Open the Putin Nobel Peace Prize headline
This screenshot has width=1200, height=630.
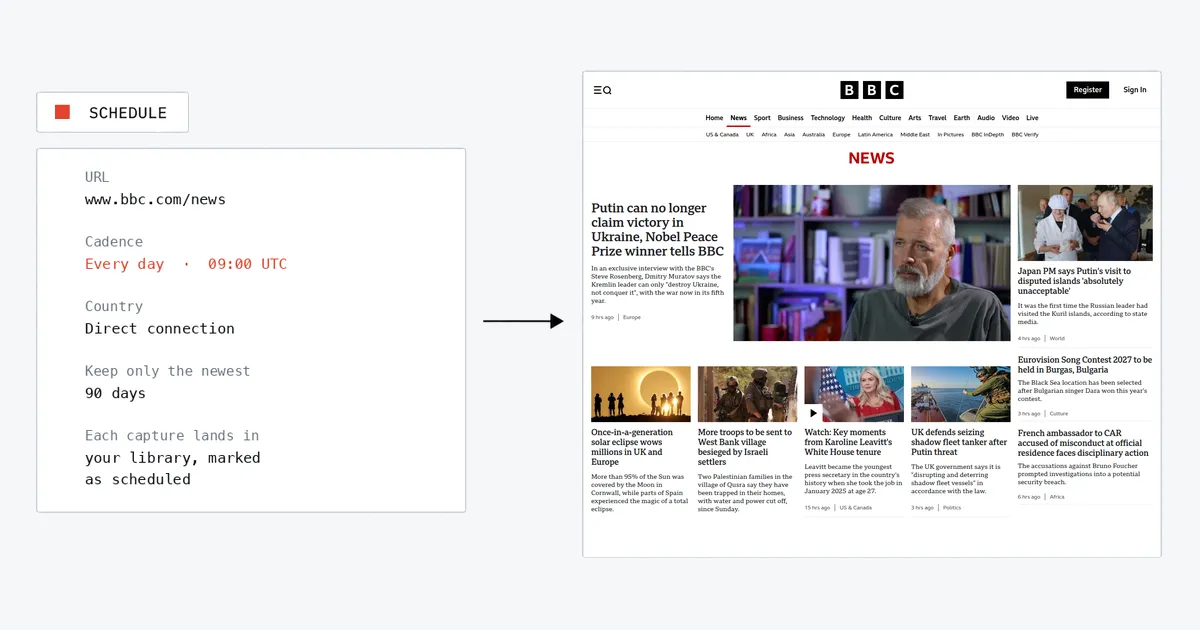coord(657,230)
